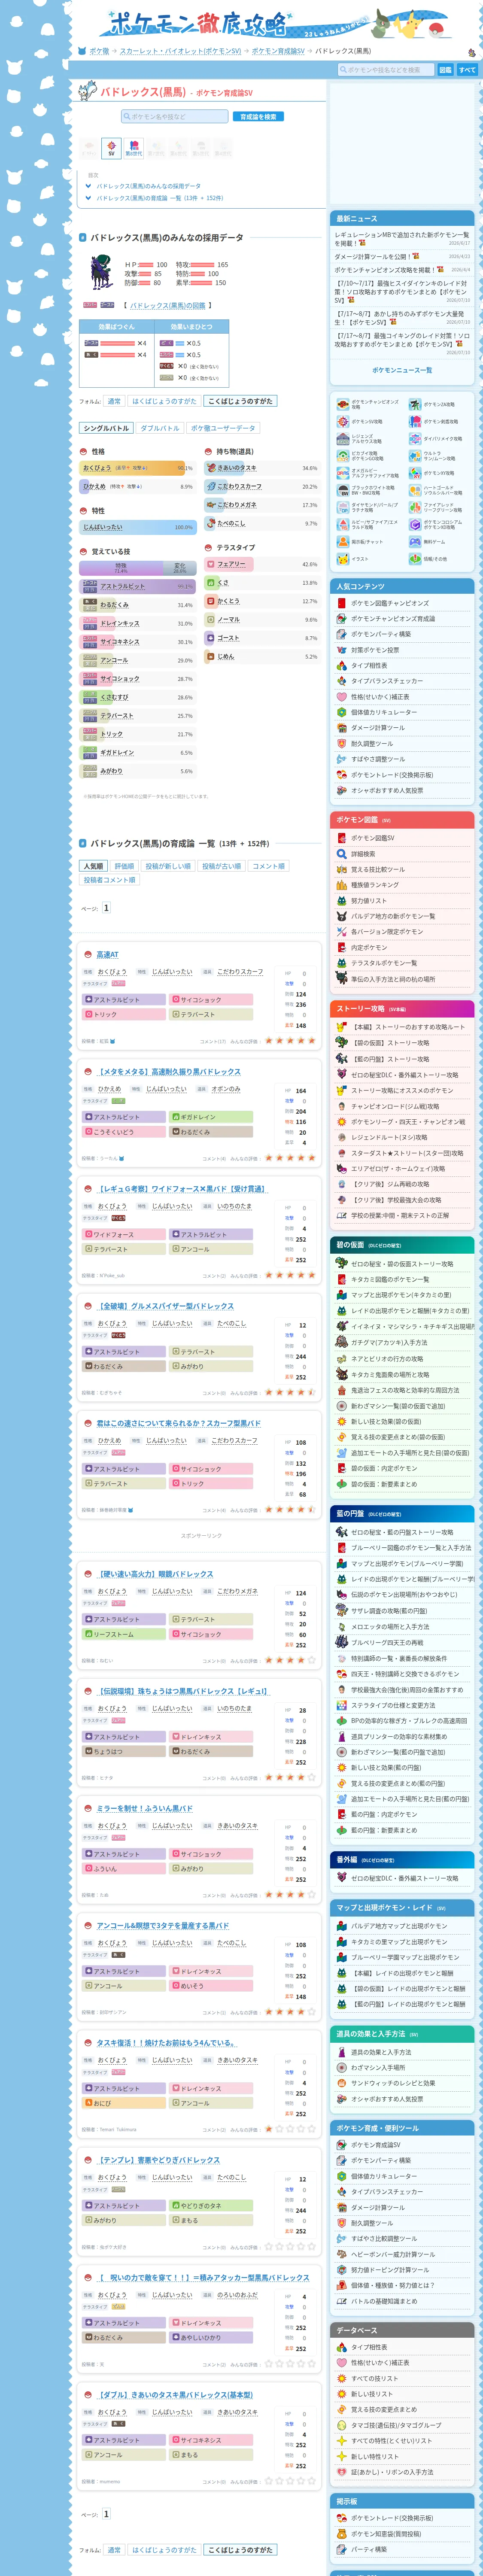Viewport: 483px width, 2576px height.
Task: Select 通常 form at top
Action: [x=114, y=401]
